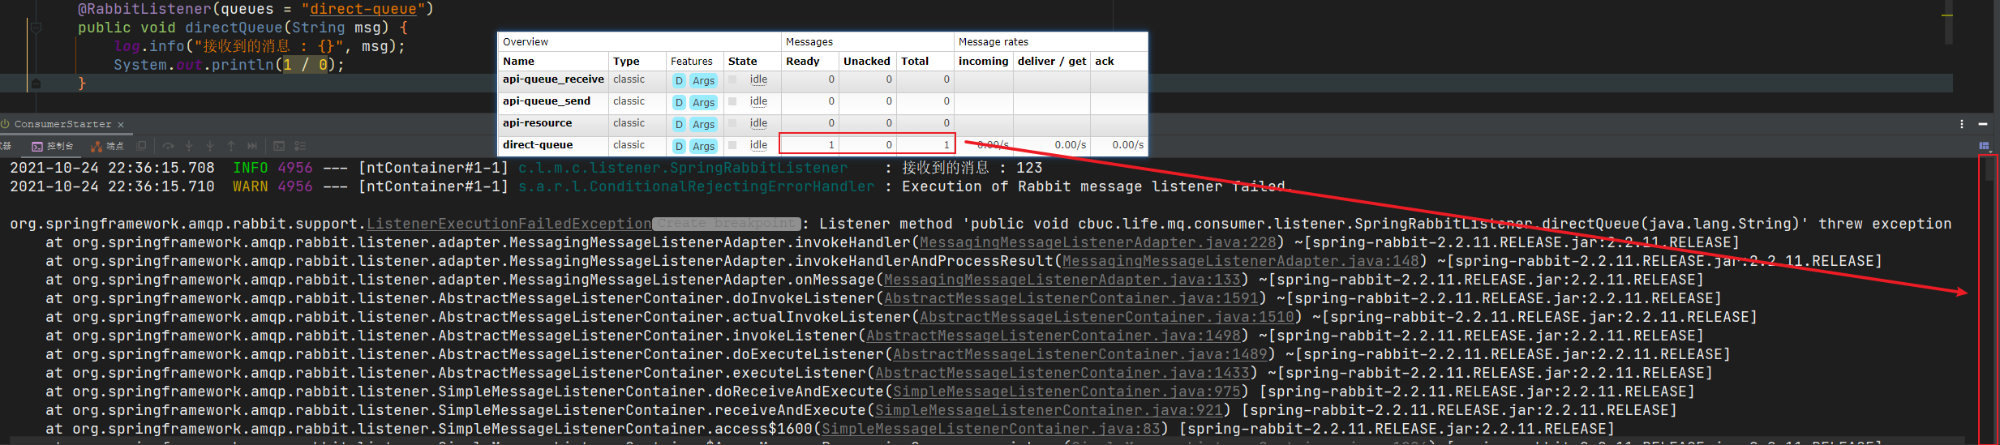The image size is (2000, 445).
Task: Click the D badge for direct-queue
Action: [679, 147]
